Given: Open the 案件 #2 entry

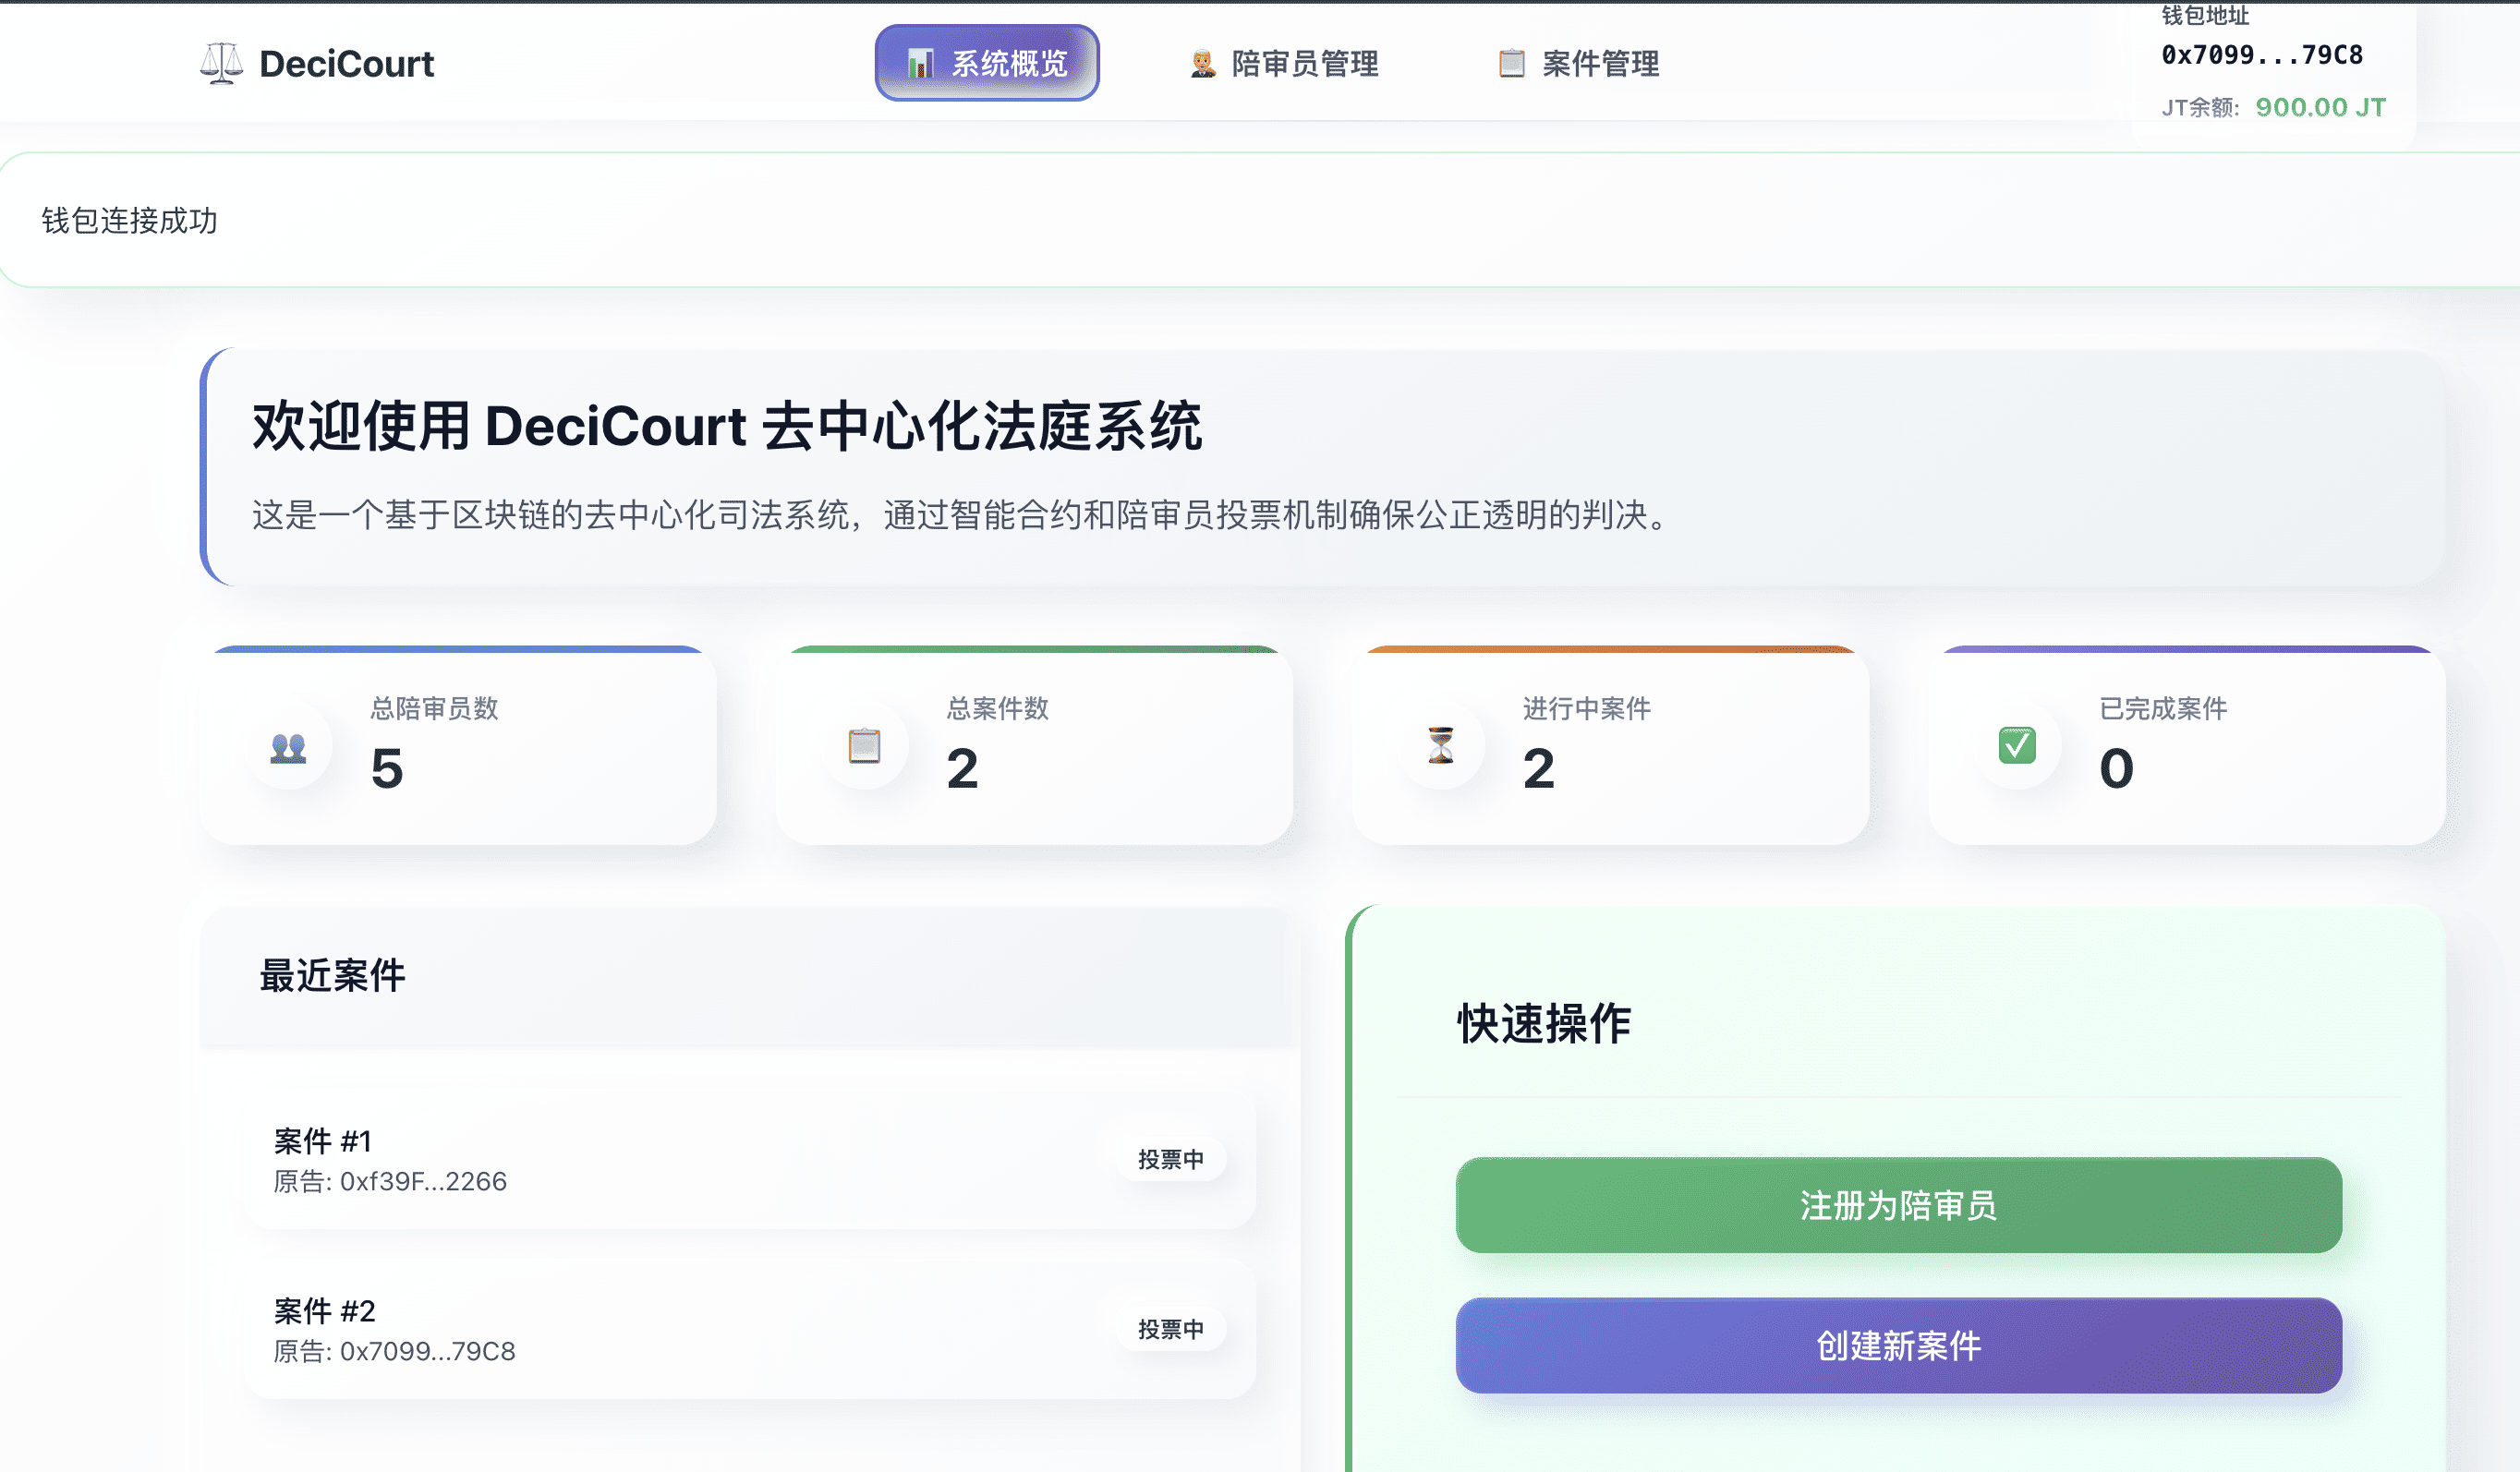Looking at the screenshot, I should pyautogui.click(x=750, y=1330).
